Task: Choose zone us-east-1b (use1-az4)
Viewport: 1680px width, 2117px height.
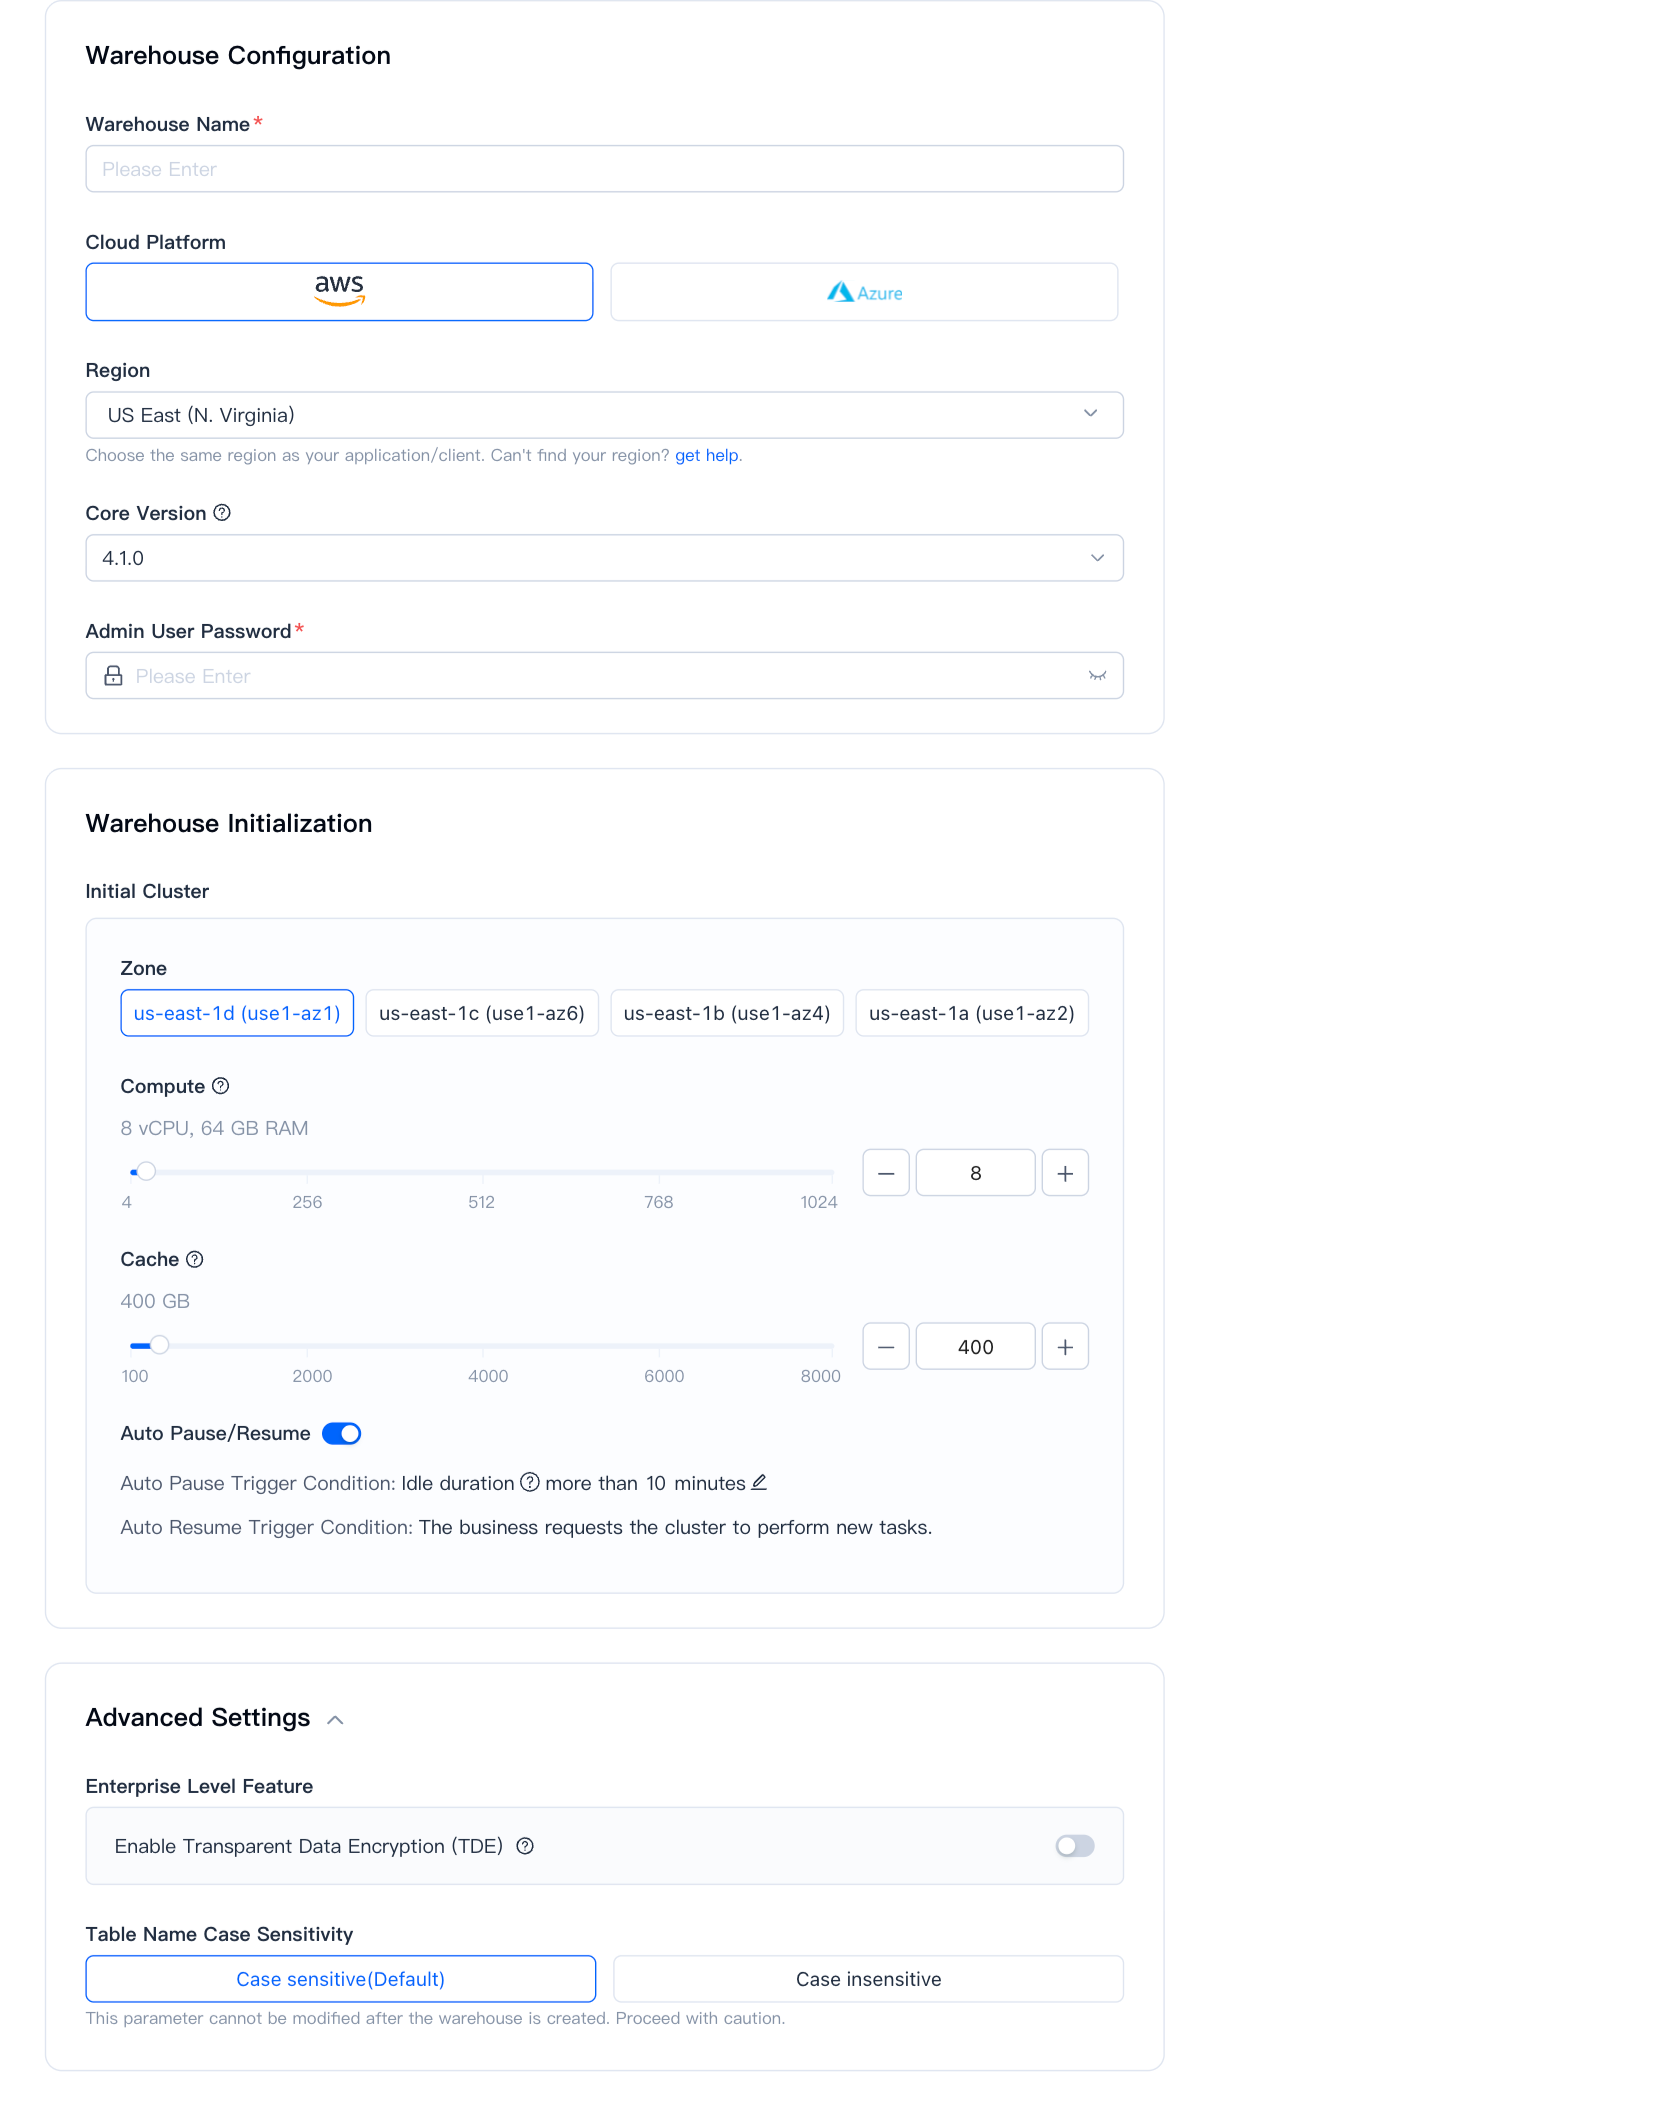Action: click(x=726, y=1013)
